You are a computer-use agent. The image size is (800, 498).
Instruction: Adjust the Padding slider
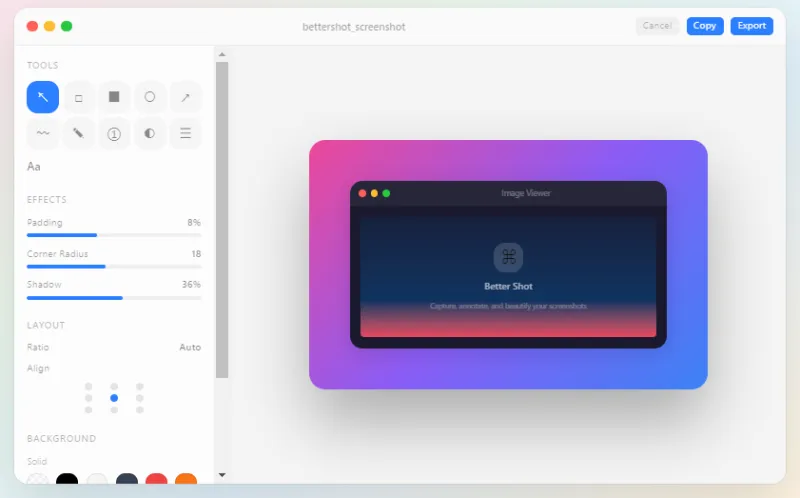coord(114,235)
